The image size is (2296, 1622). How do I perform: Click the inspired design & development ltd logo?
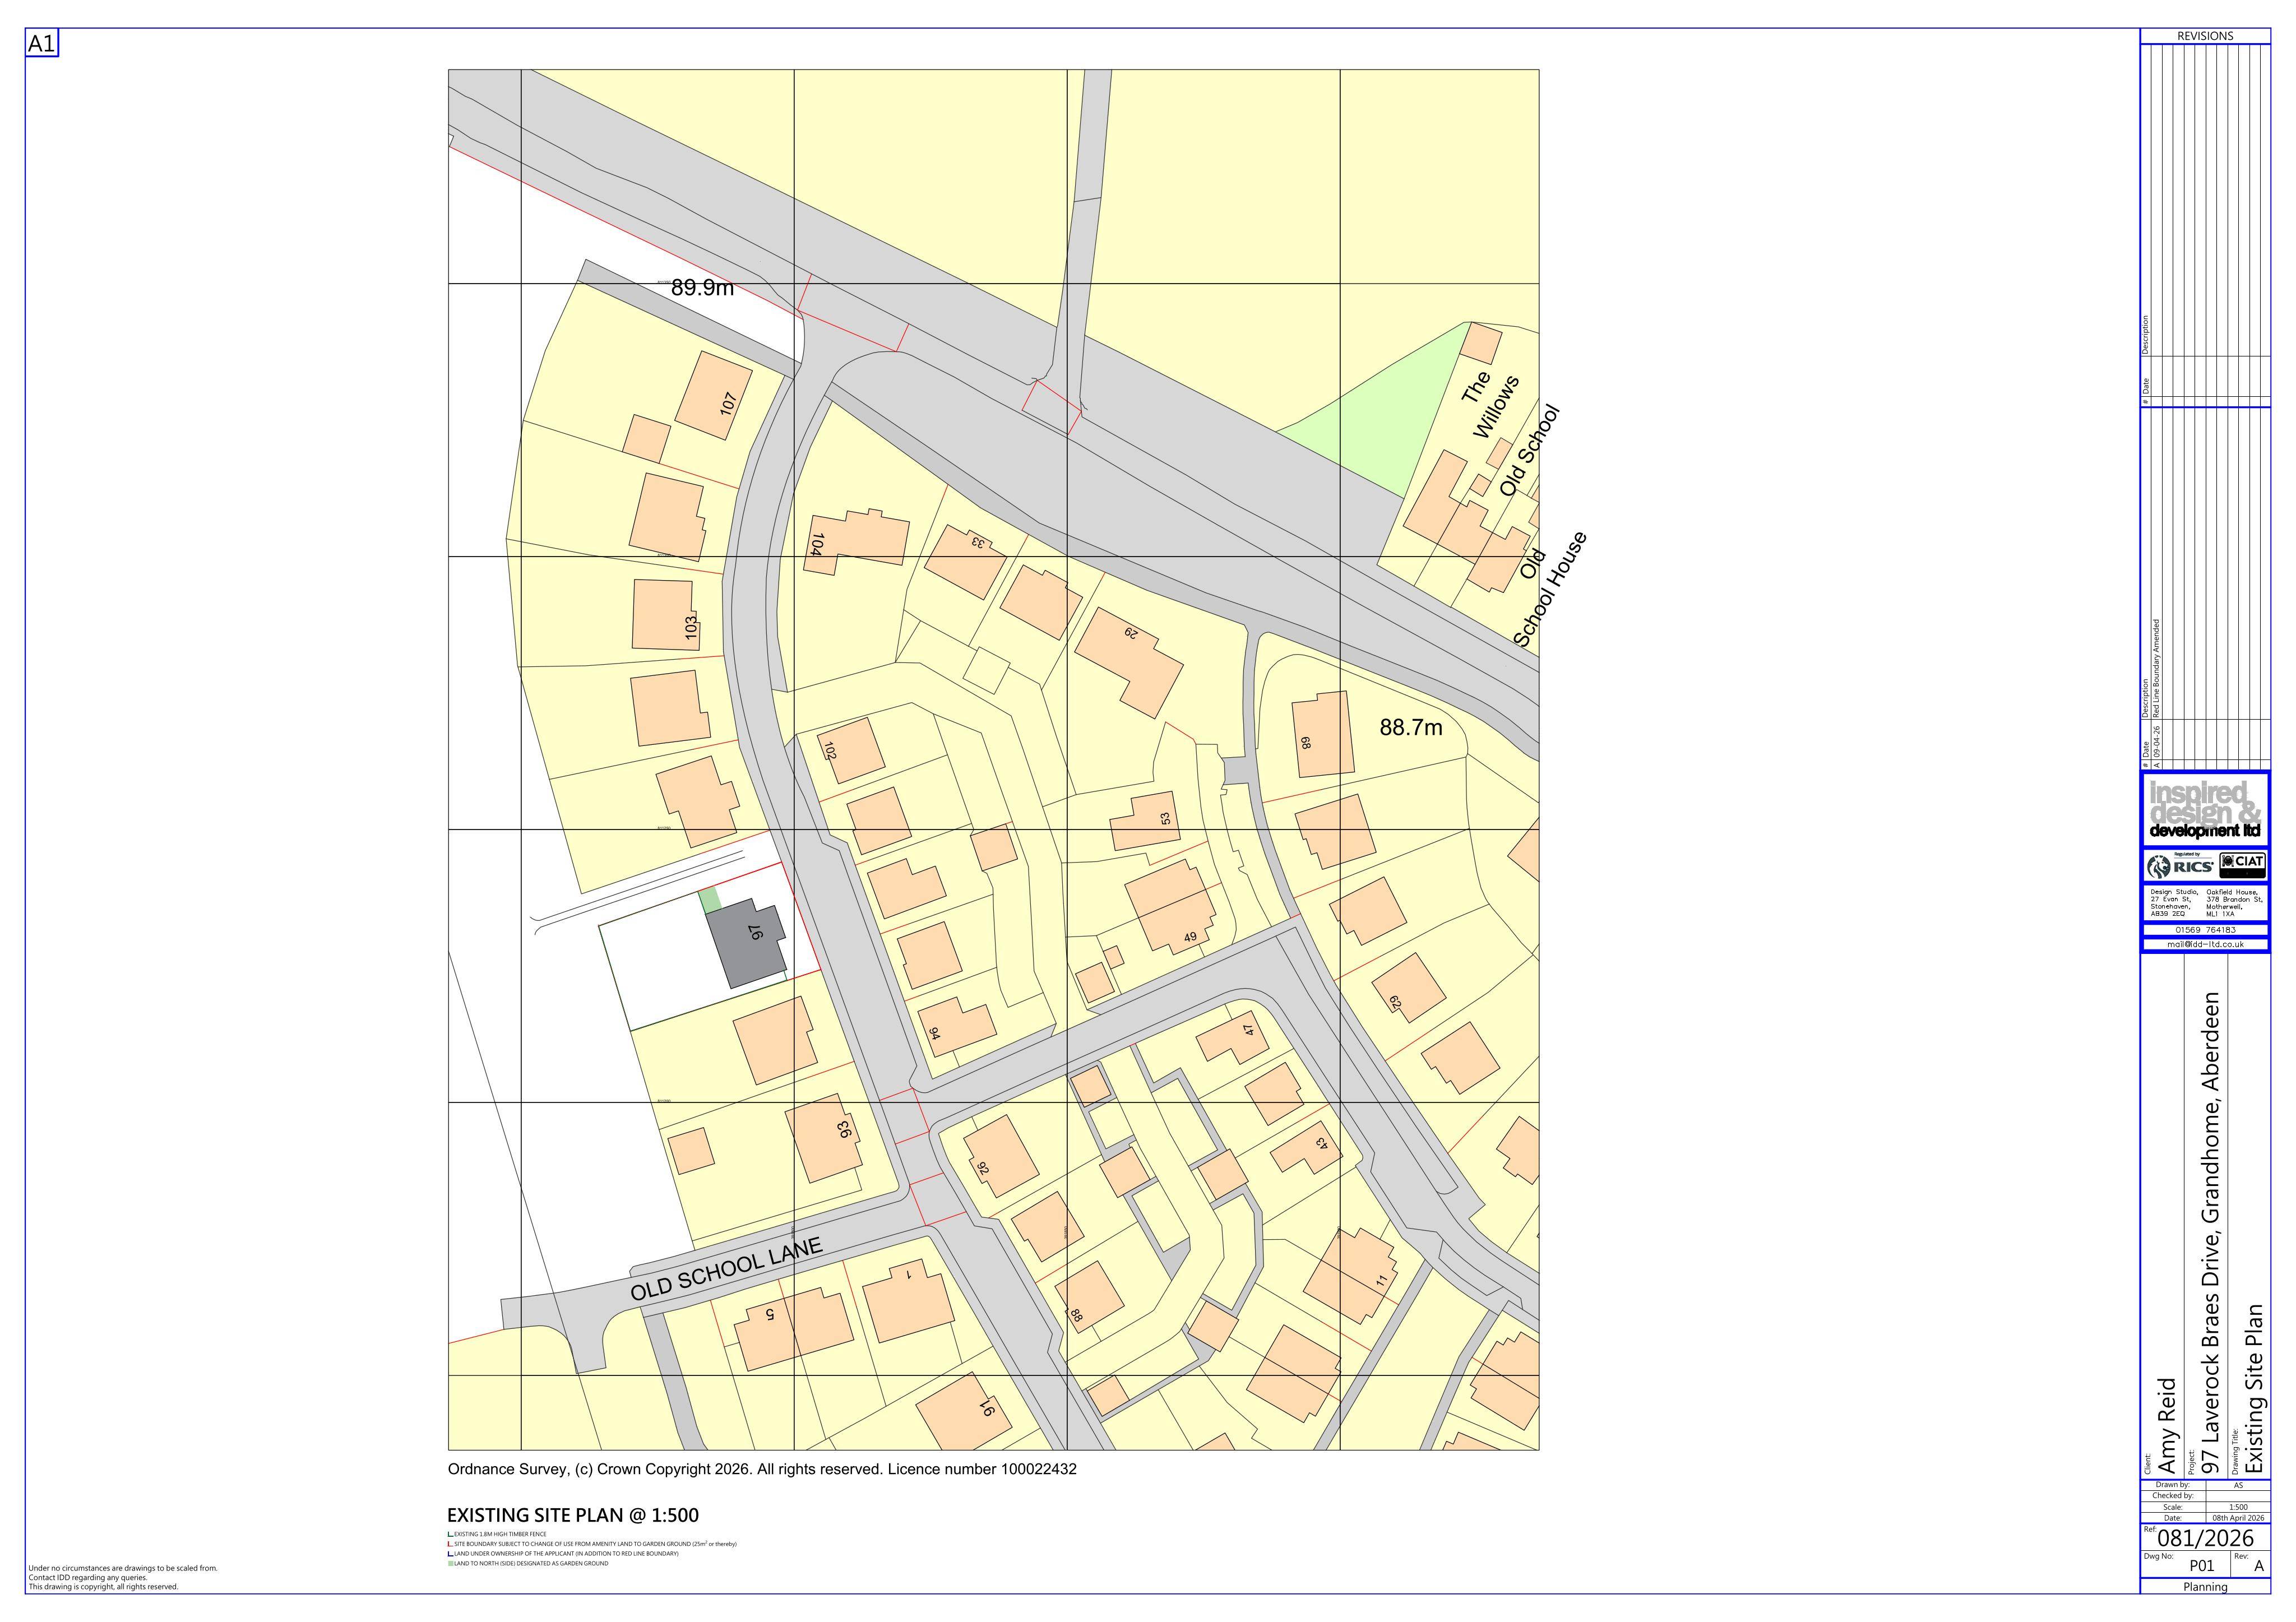(2205, 810)
